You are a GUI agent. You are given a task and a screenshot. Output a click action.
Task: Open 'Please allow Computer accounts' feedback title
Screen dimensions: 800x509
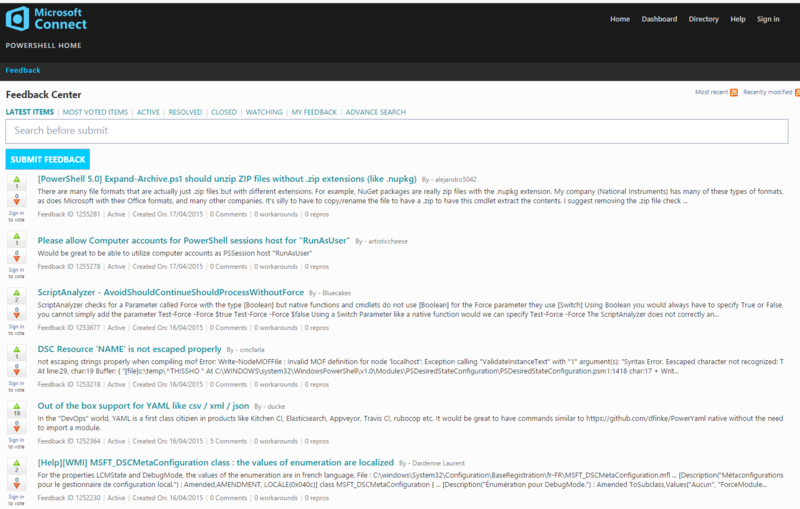point(193,241)
